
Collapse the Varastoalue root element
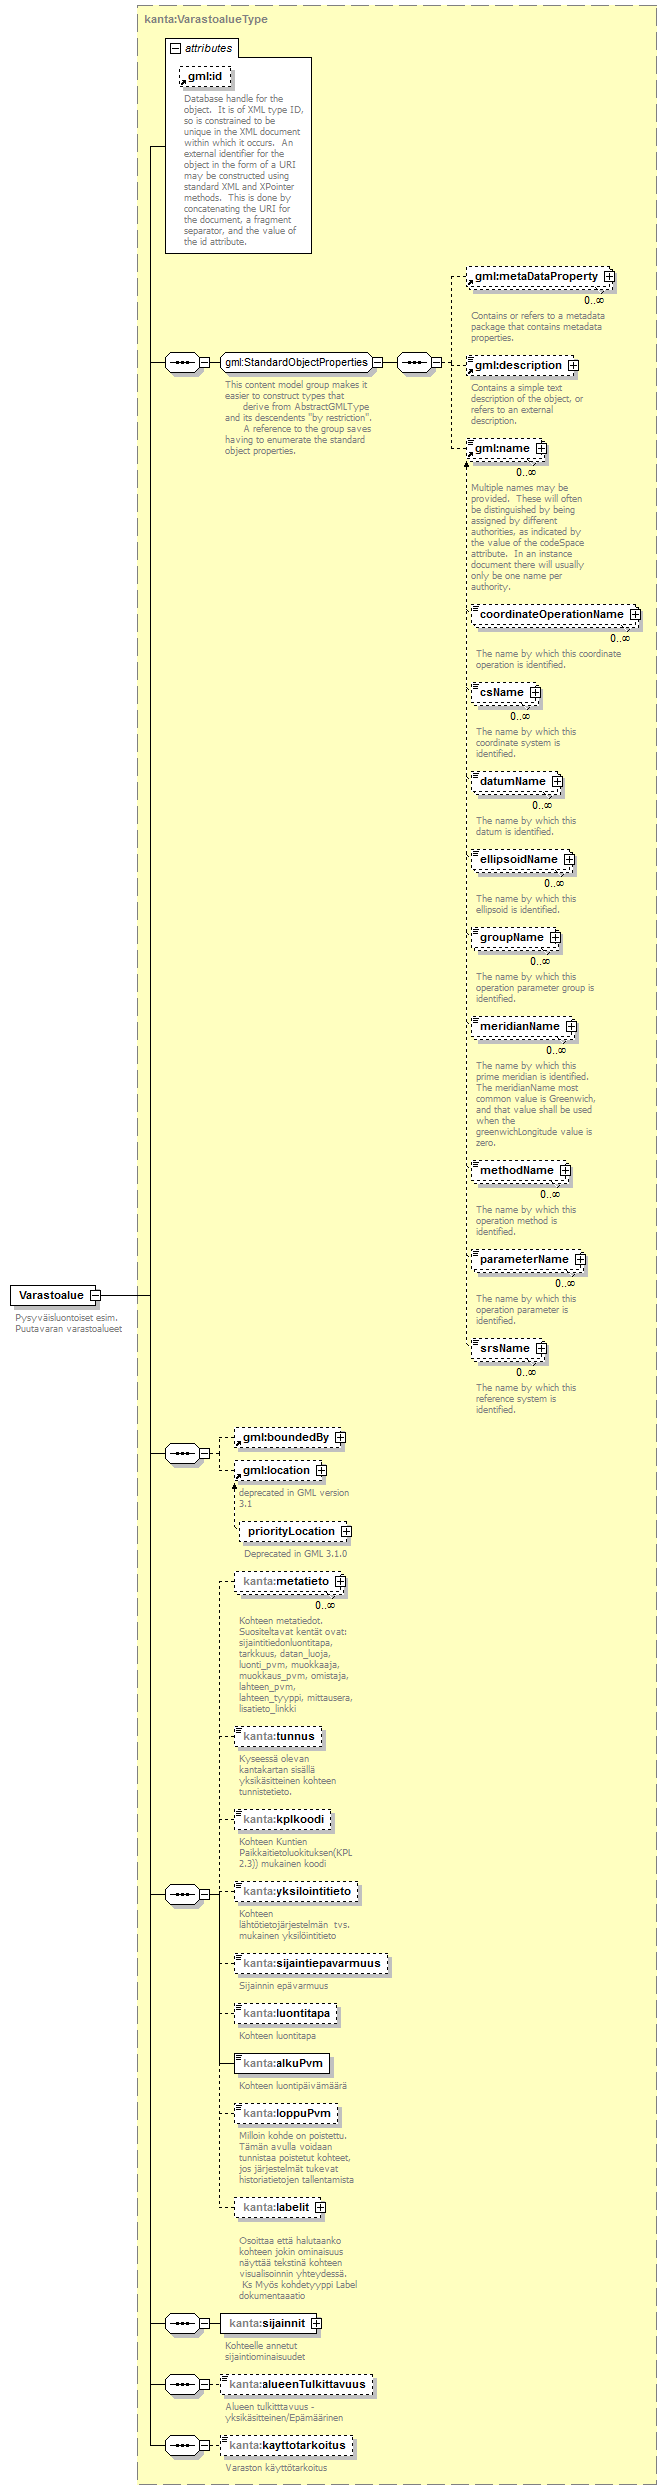95,1295
